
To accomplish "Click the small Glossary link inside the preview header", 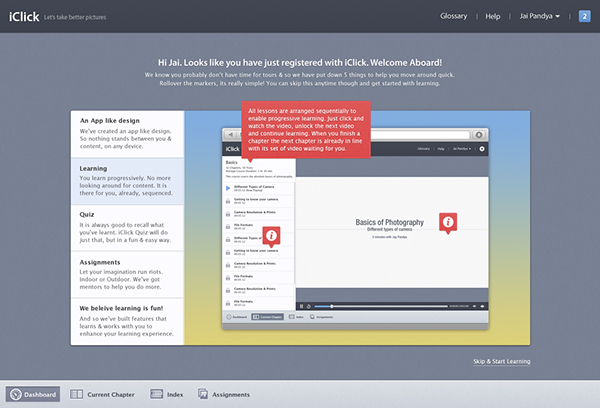I will [424, 149].
